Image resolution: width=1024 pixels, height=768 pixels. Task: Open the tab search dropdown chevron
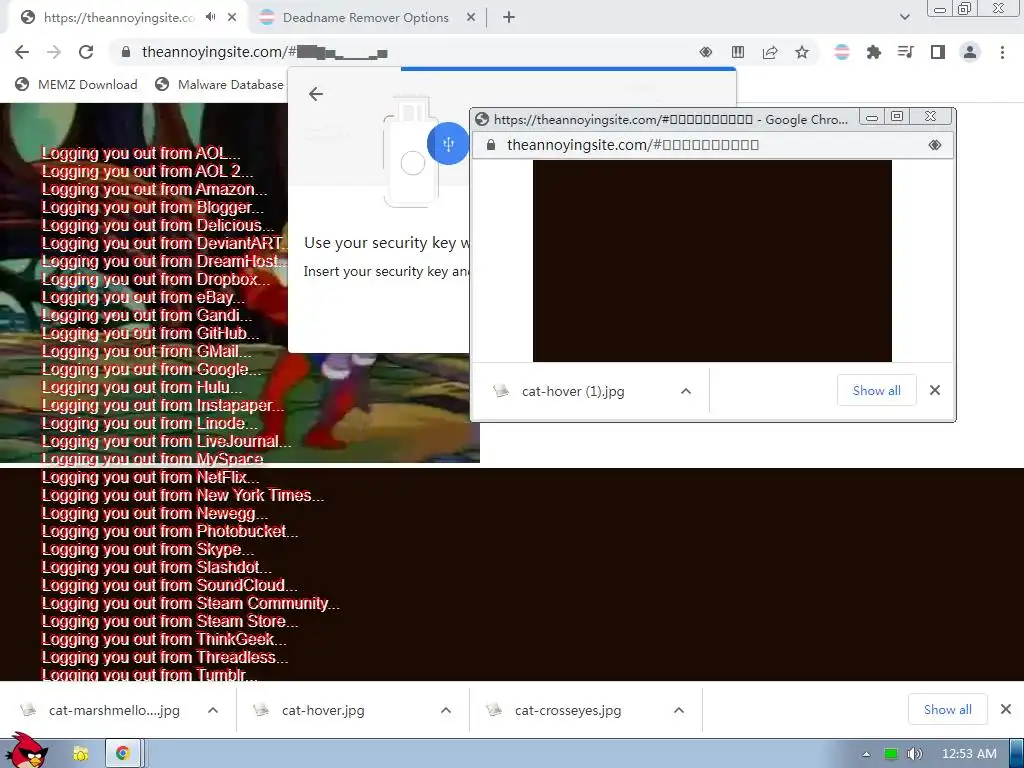904,17
